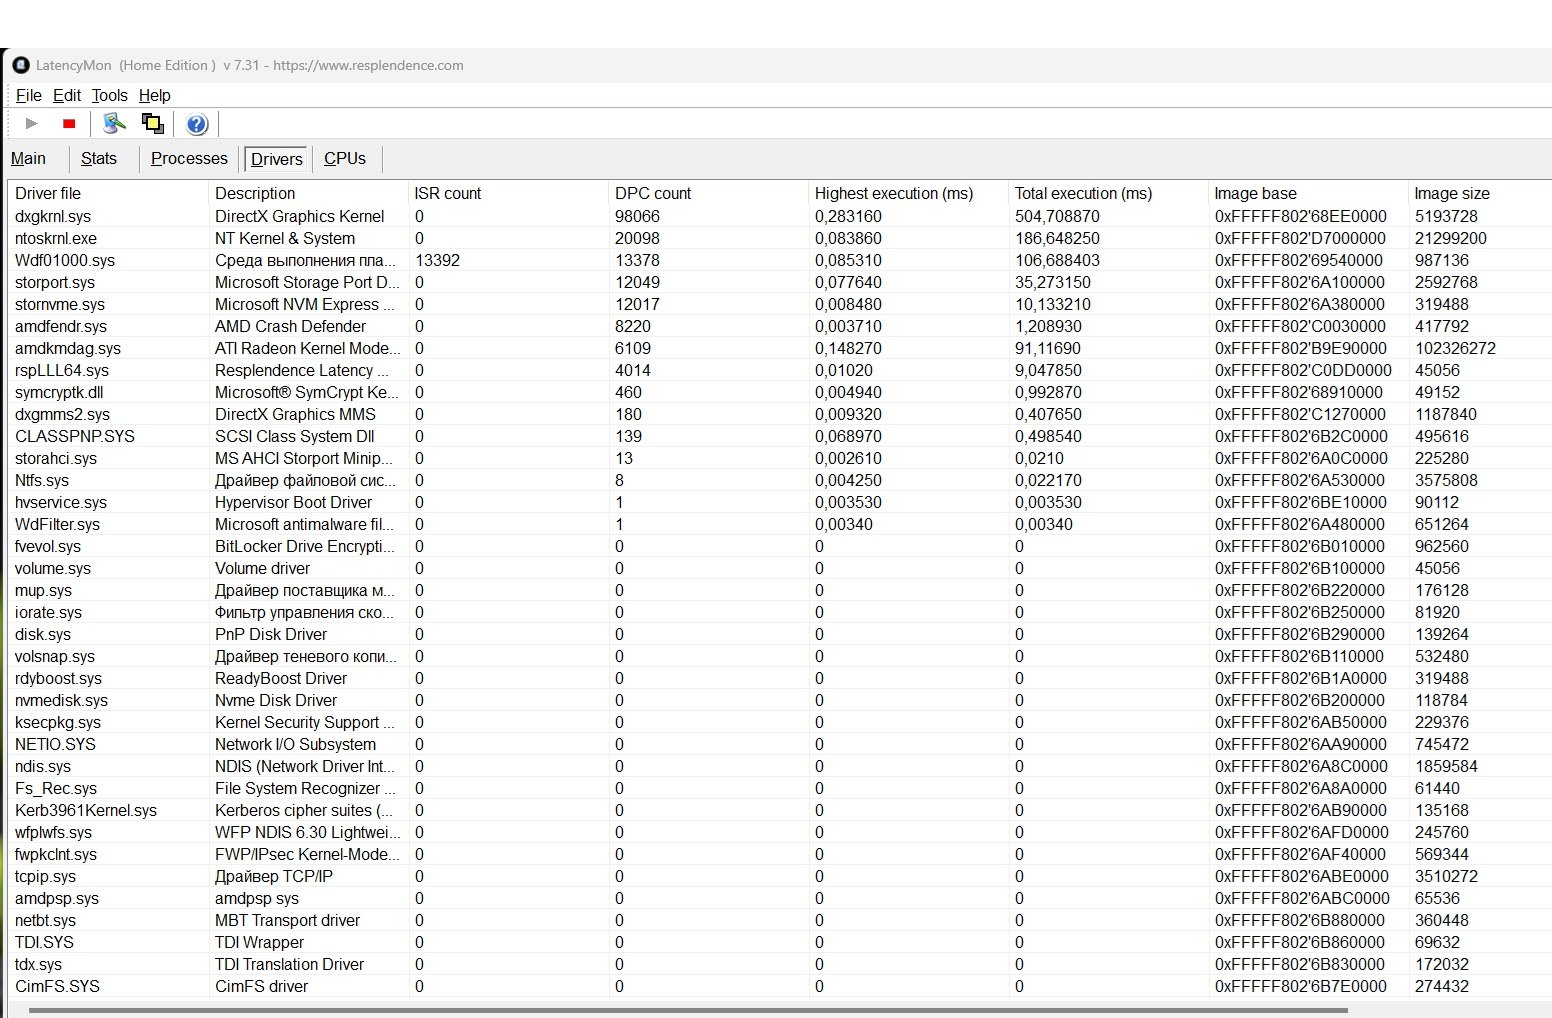Select the amdpsp.sys driver row

point(780,898)
